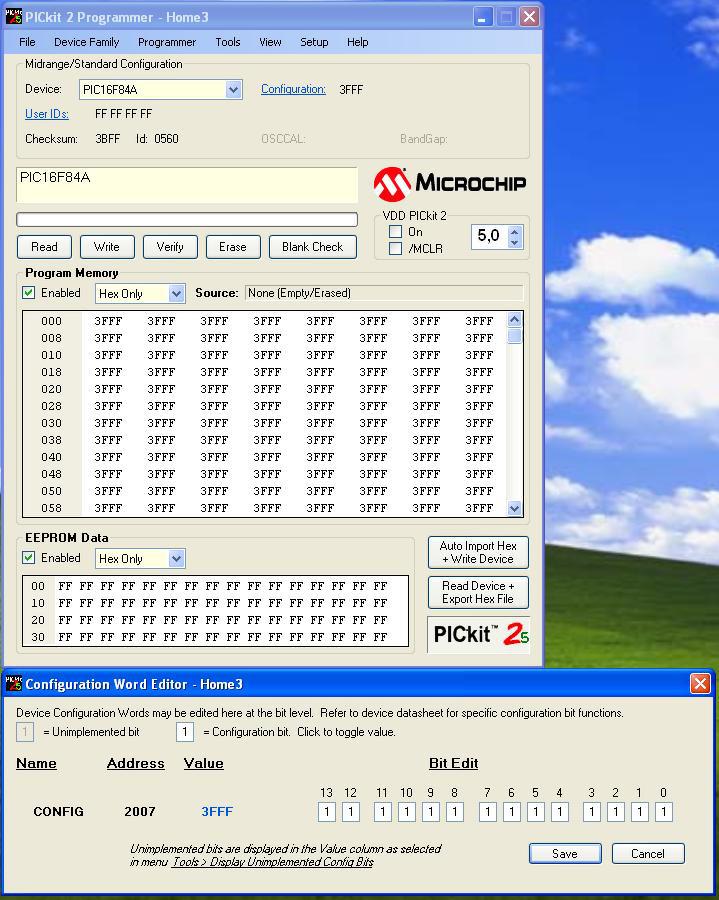Click the Microchip logo
The image size is (719, 900).
point(450,184)
